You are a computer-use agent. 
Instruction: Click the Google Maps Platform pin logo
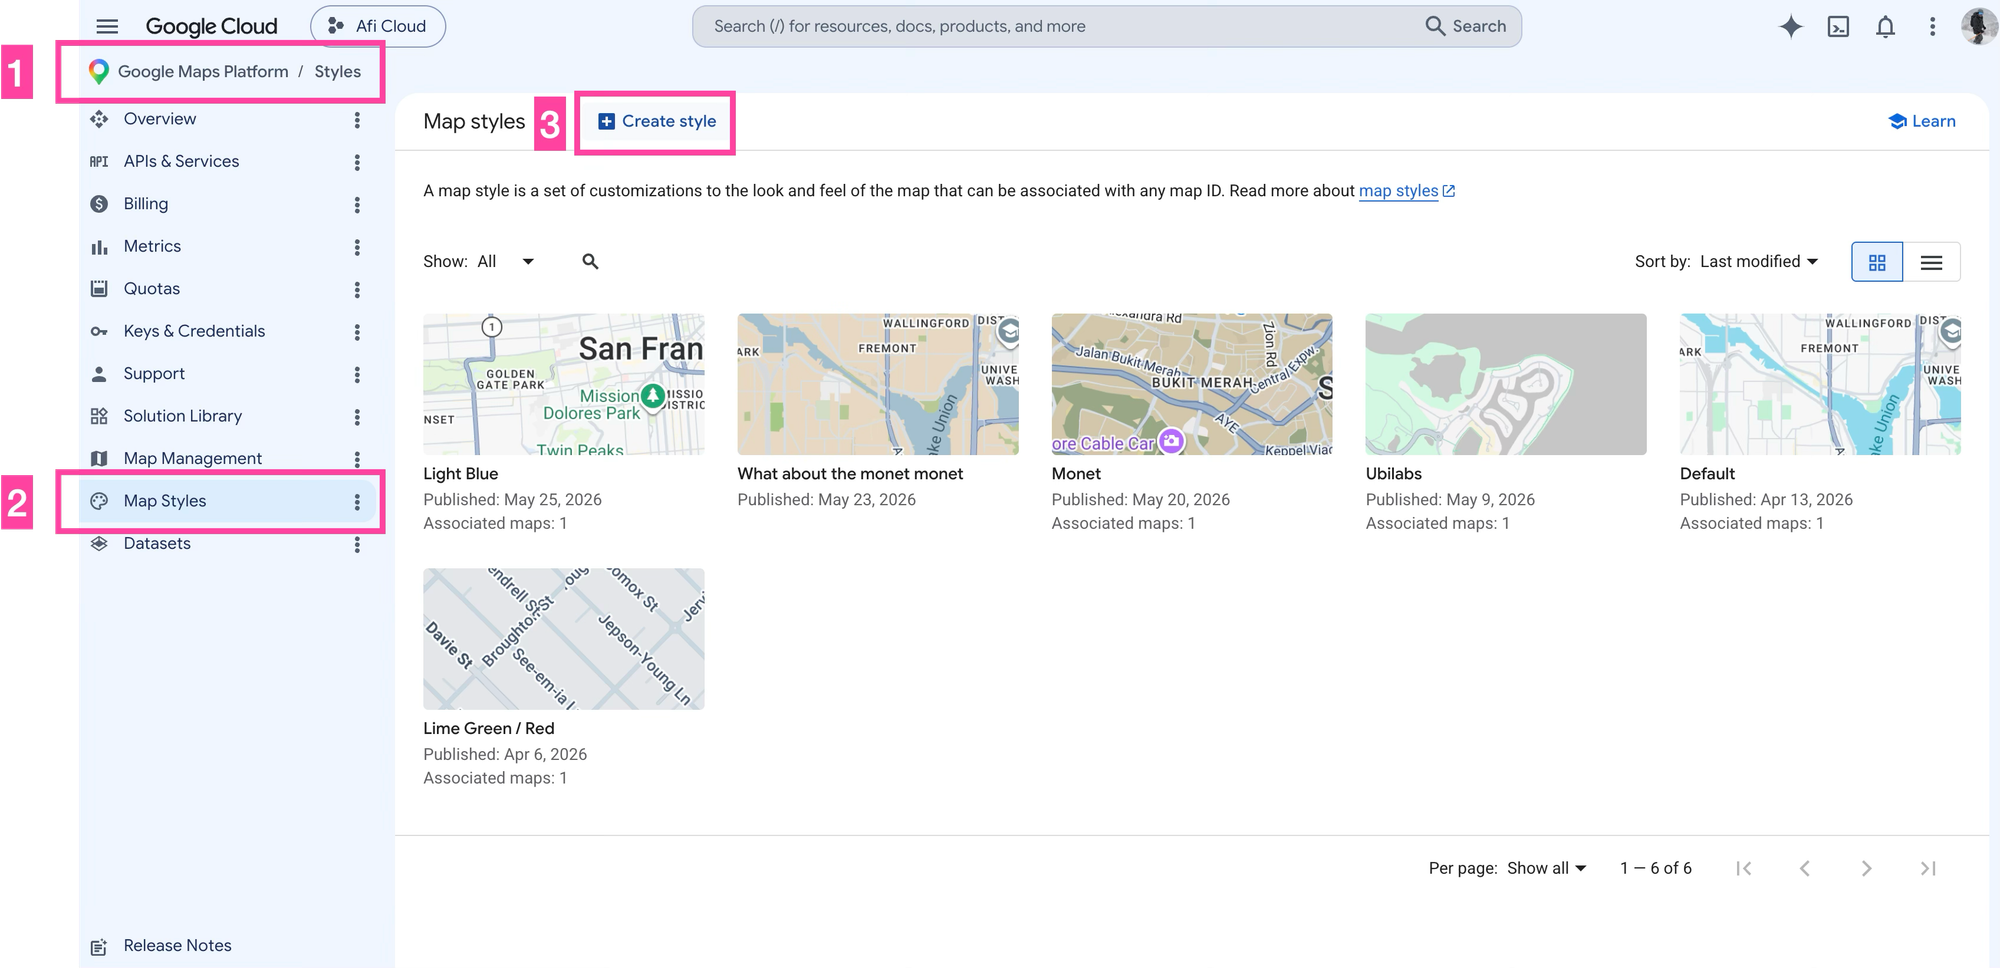(99, 71)
